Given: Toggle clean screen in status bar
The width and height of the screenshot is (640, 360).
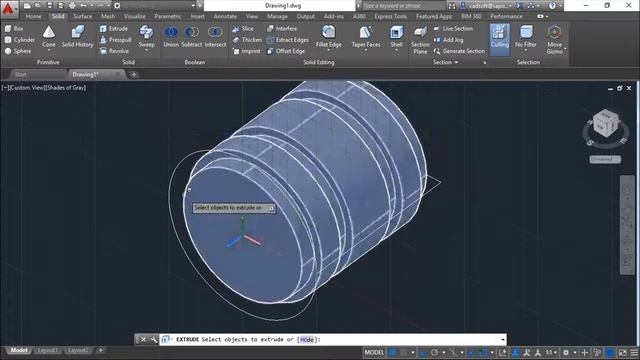Looking at the screenshot, I should point(622,352).
